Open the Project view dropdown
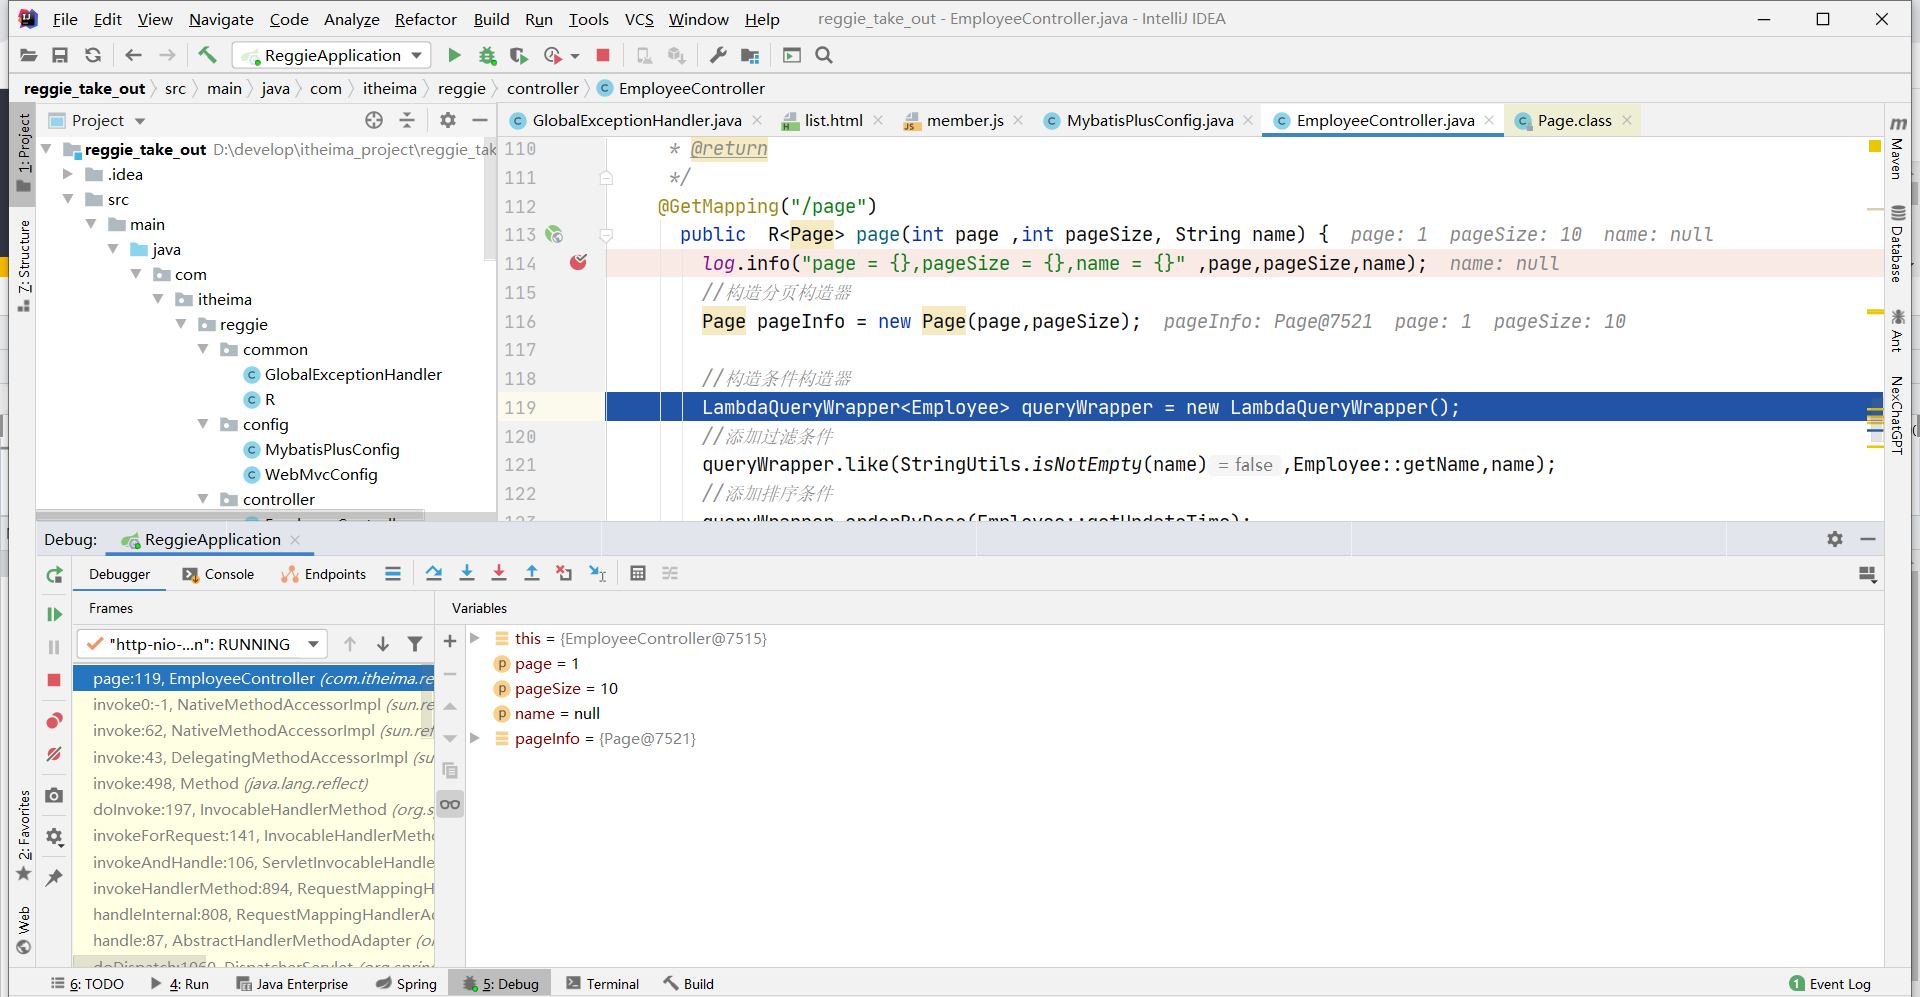Viewport: 1920px width, 997px height. pos(140,121)
